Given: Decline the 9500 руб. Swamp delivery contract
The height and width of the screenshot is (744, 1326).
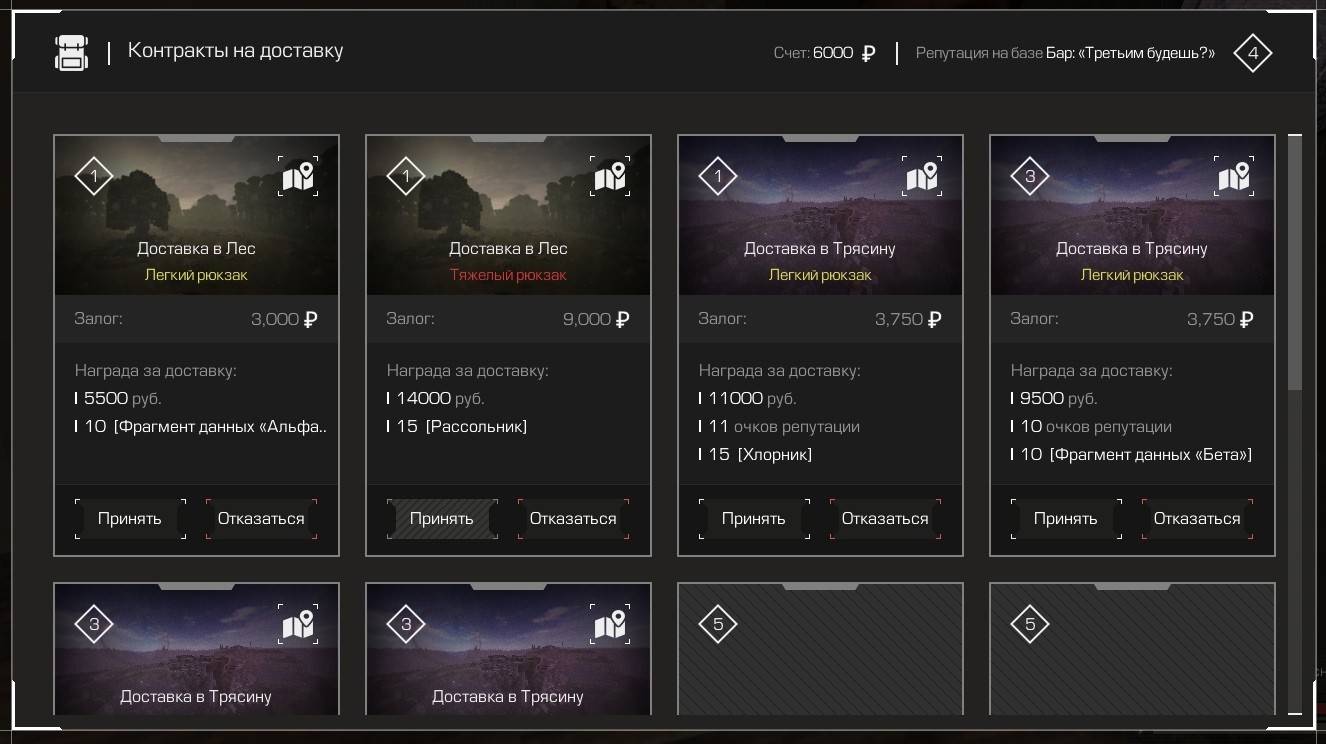Looking at the screenshot, I should 1197,519.
